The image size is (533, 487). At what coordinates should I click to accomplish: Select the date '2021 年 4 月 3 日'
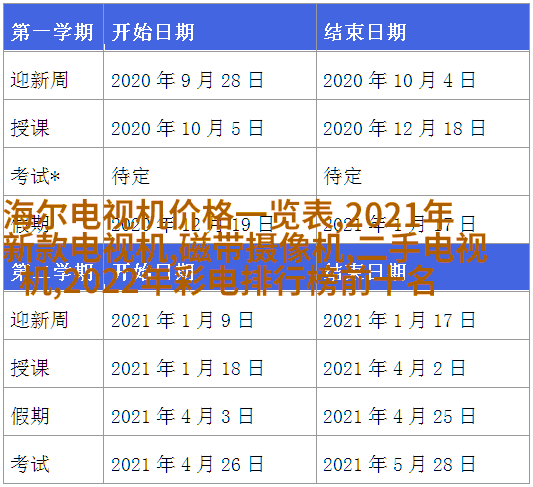tap(182, 416)
